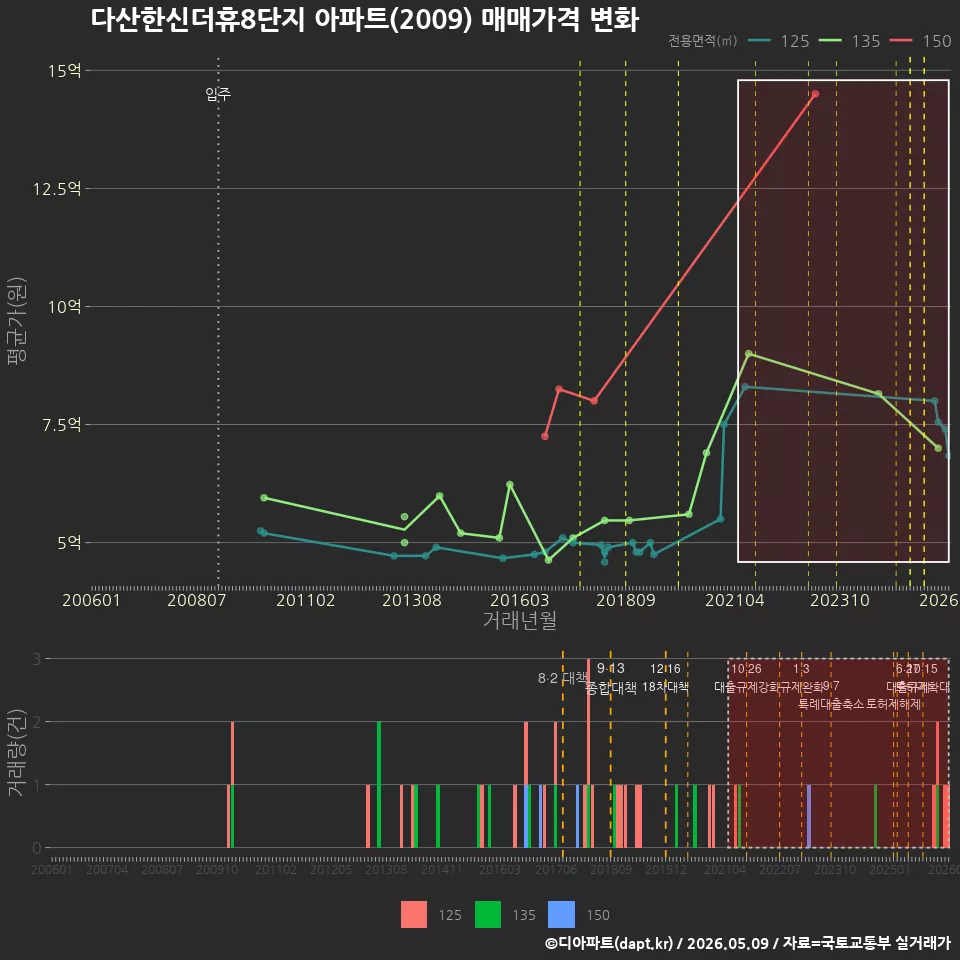
Task: Click the red 125 legend swatch below the chart
Action: coord(414,915)
